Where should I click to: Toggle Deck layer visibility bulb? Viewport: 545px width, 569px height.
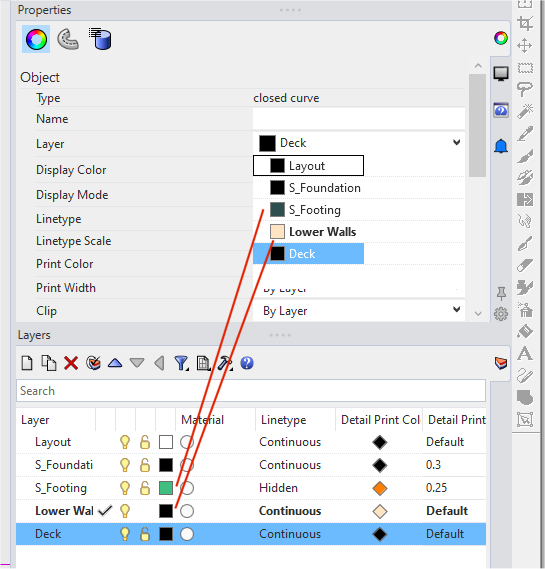tap(125, 534)
